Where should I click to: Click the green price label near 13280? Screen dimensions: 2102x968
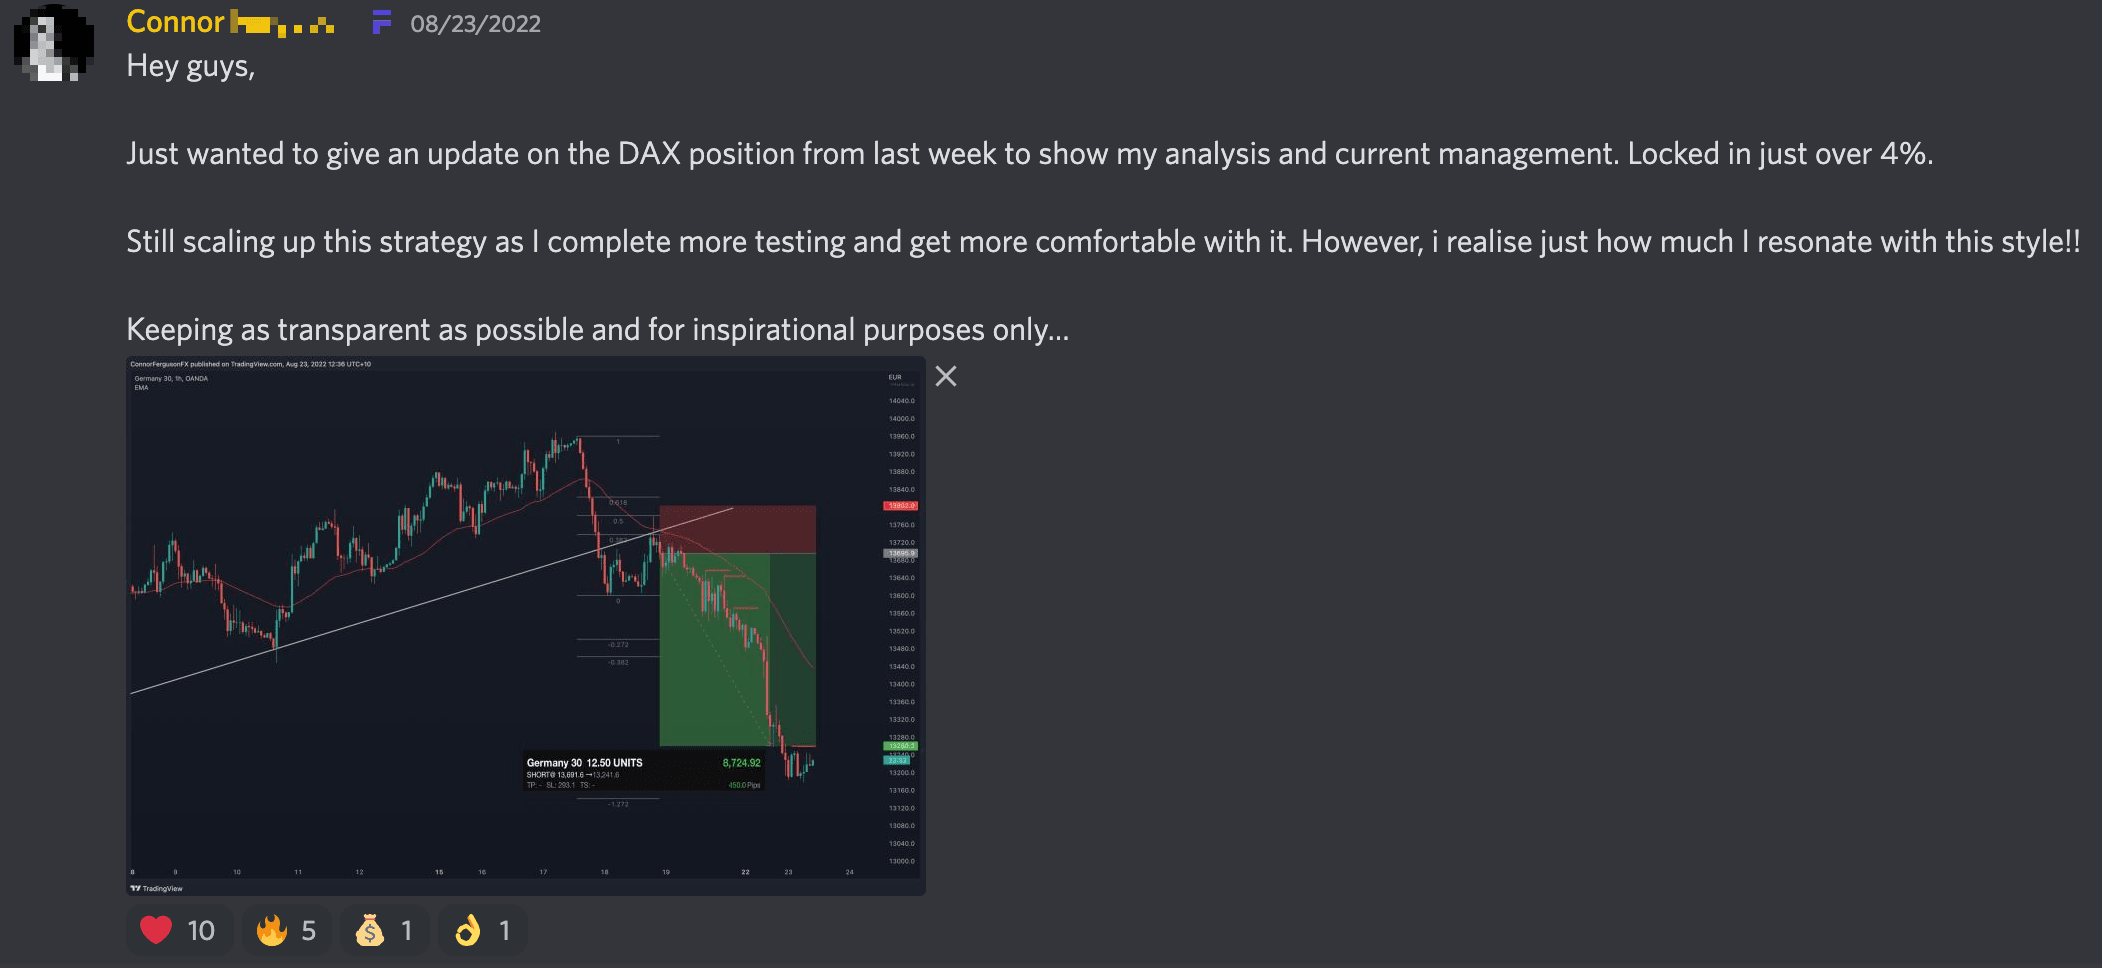[900, 746]
